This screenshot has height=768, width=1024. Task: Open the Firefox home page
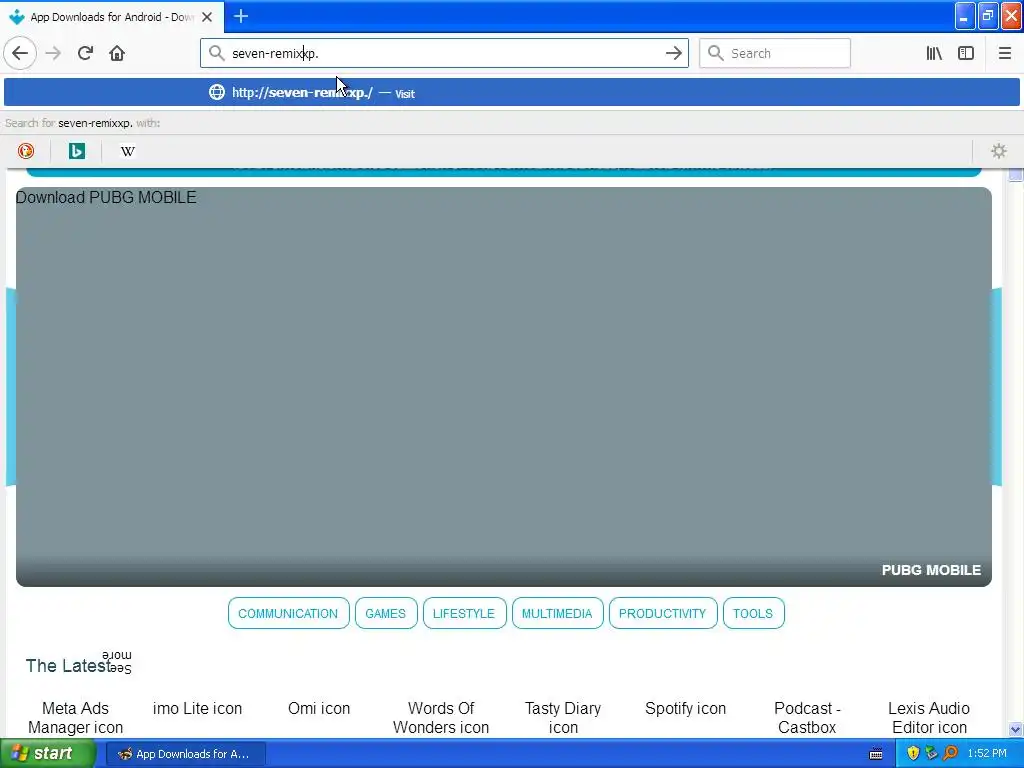pos(117,53)
